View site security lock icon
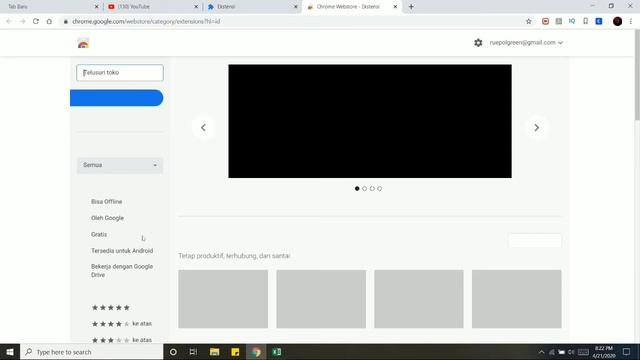 click(x=65, y=21)
